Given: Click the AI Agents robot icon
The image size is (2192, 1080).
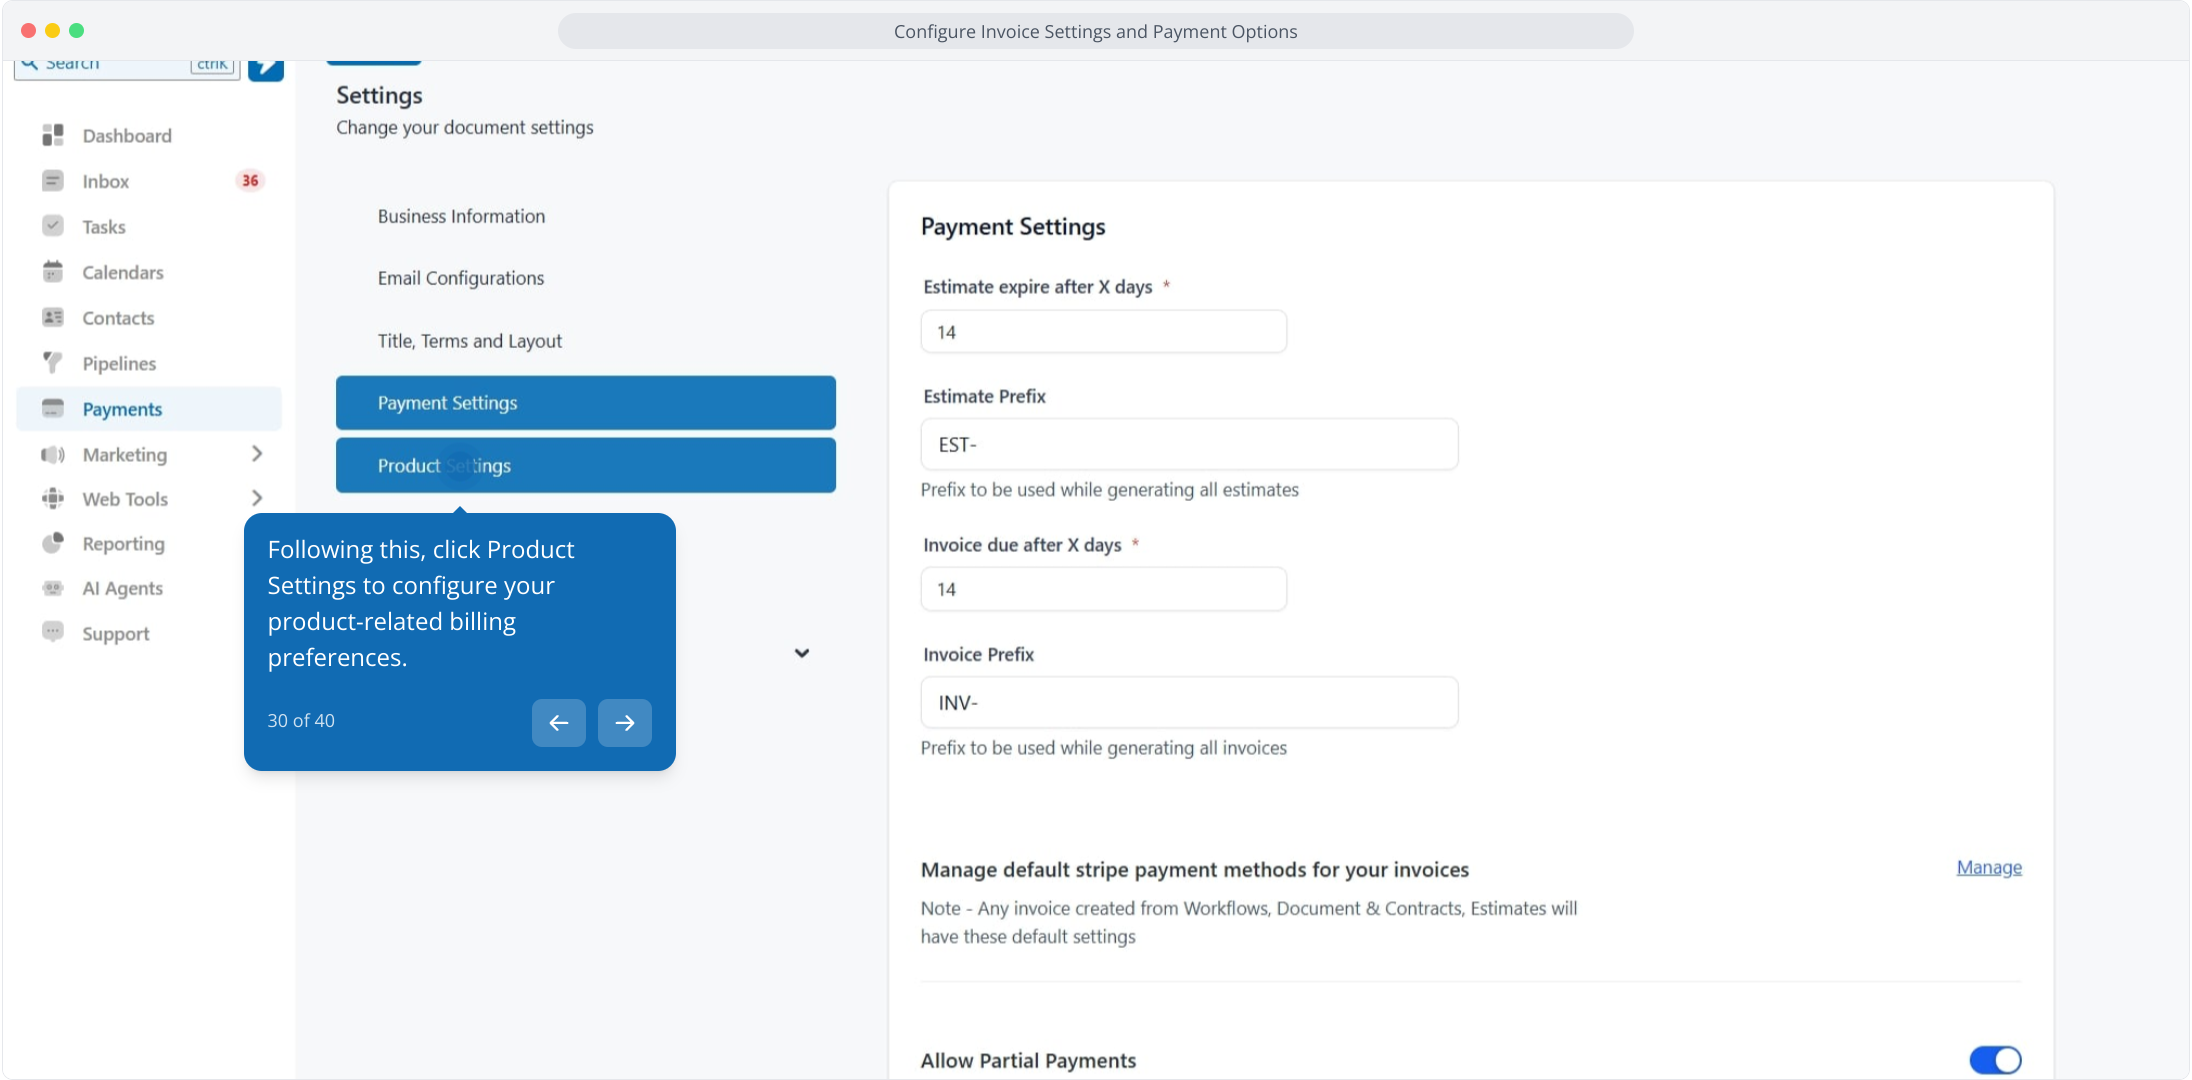Looking at the screenshot, I should point(53,588).
